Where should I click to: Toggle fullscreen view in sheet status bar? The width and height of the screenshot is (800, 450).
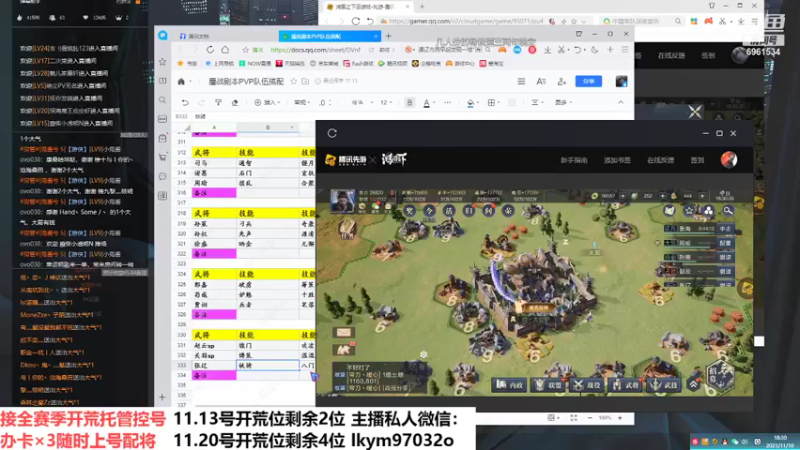[x=574, y=418]
